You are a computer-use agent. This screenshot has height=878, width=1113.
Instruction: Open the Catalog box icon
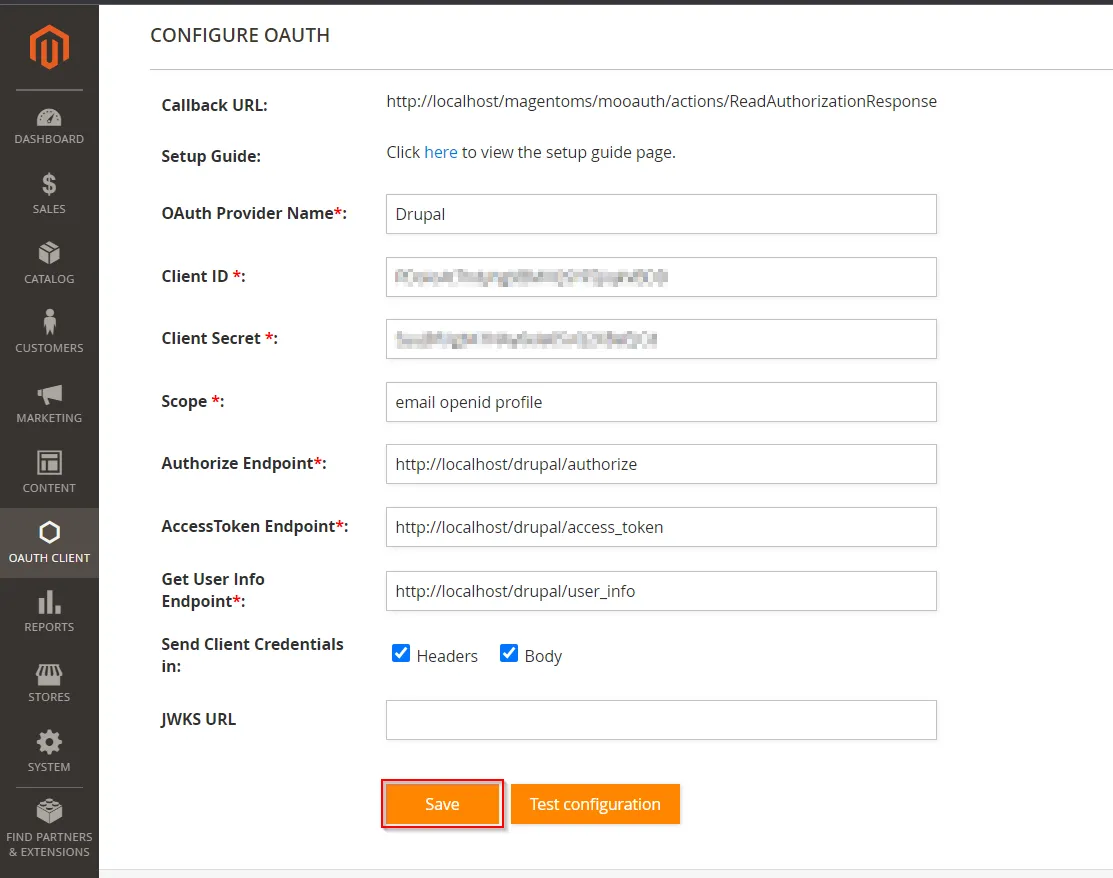[49, 253]
